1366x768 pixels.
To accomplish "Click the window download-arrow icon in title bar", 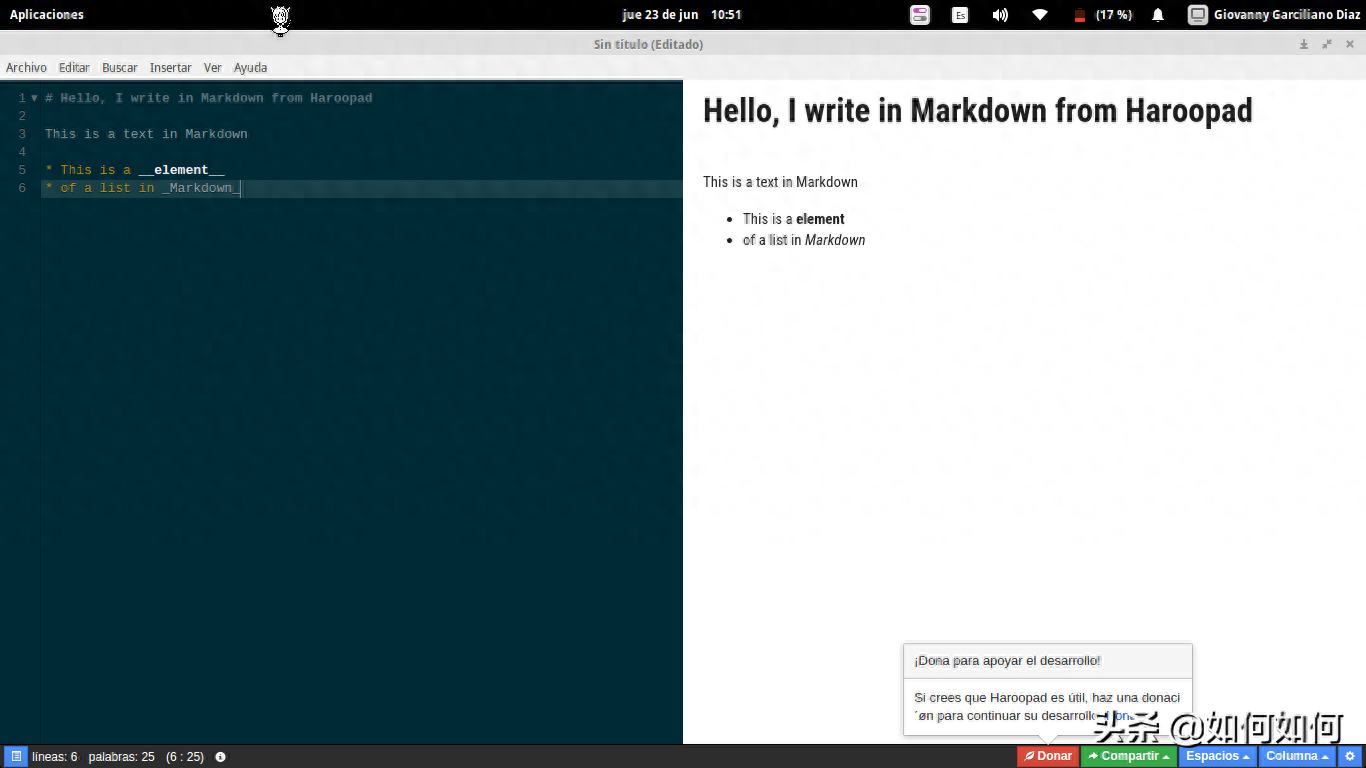I will click(1304, 44).
